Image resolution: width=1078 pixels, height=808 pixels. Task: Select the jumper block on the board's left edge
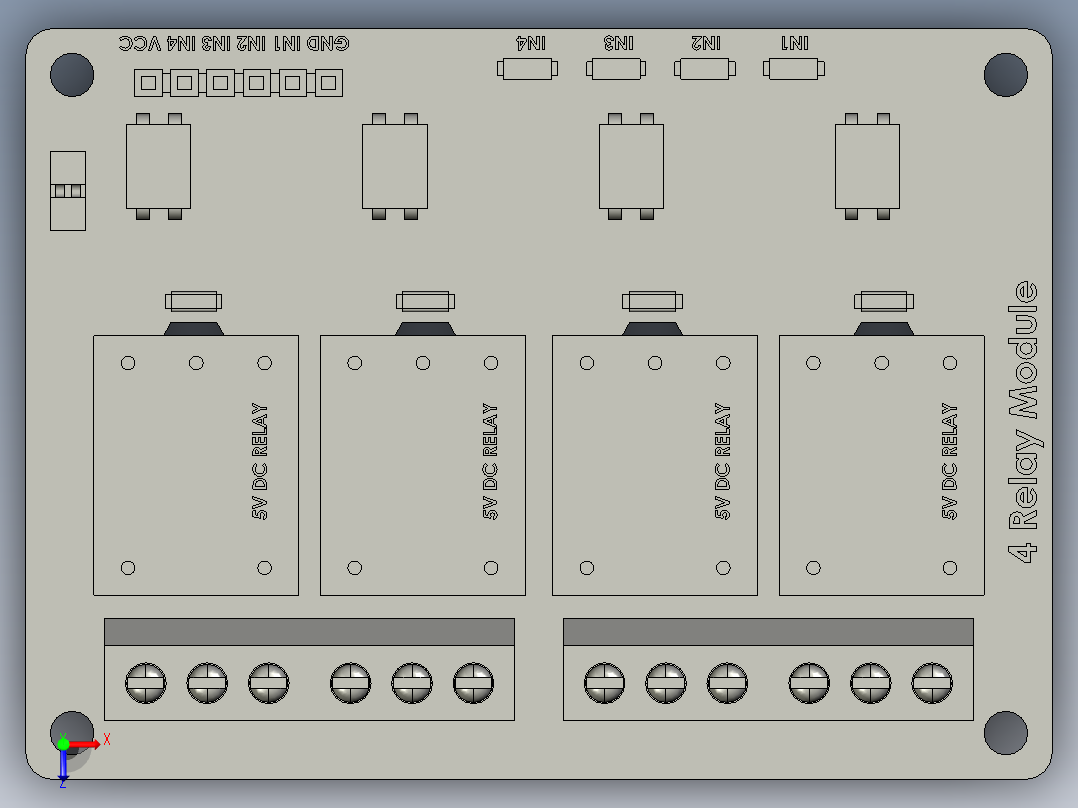click(x=68, y=191)
